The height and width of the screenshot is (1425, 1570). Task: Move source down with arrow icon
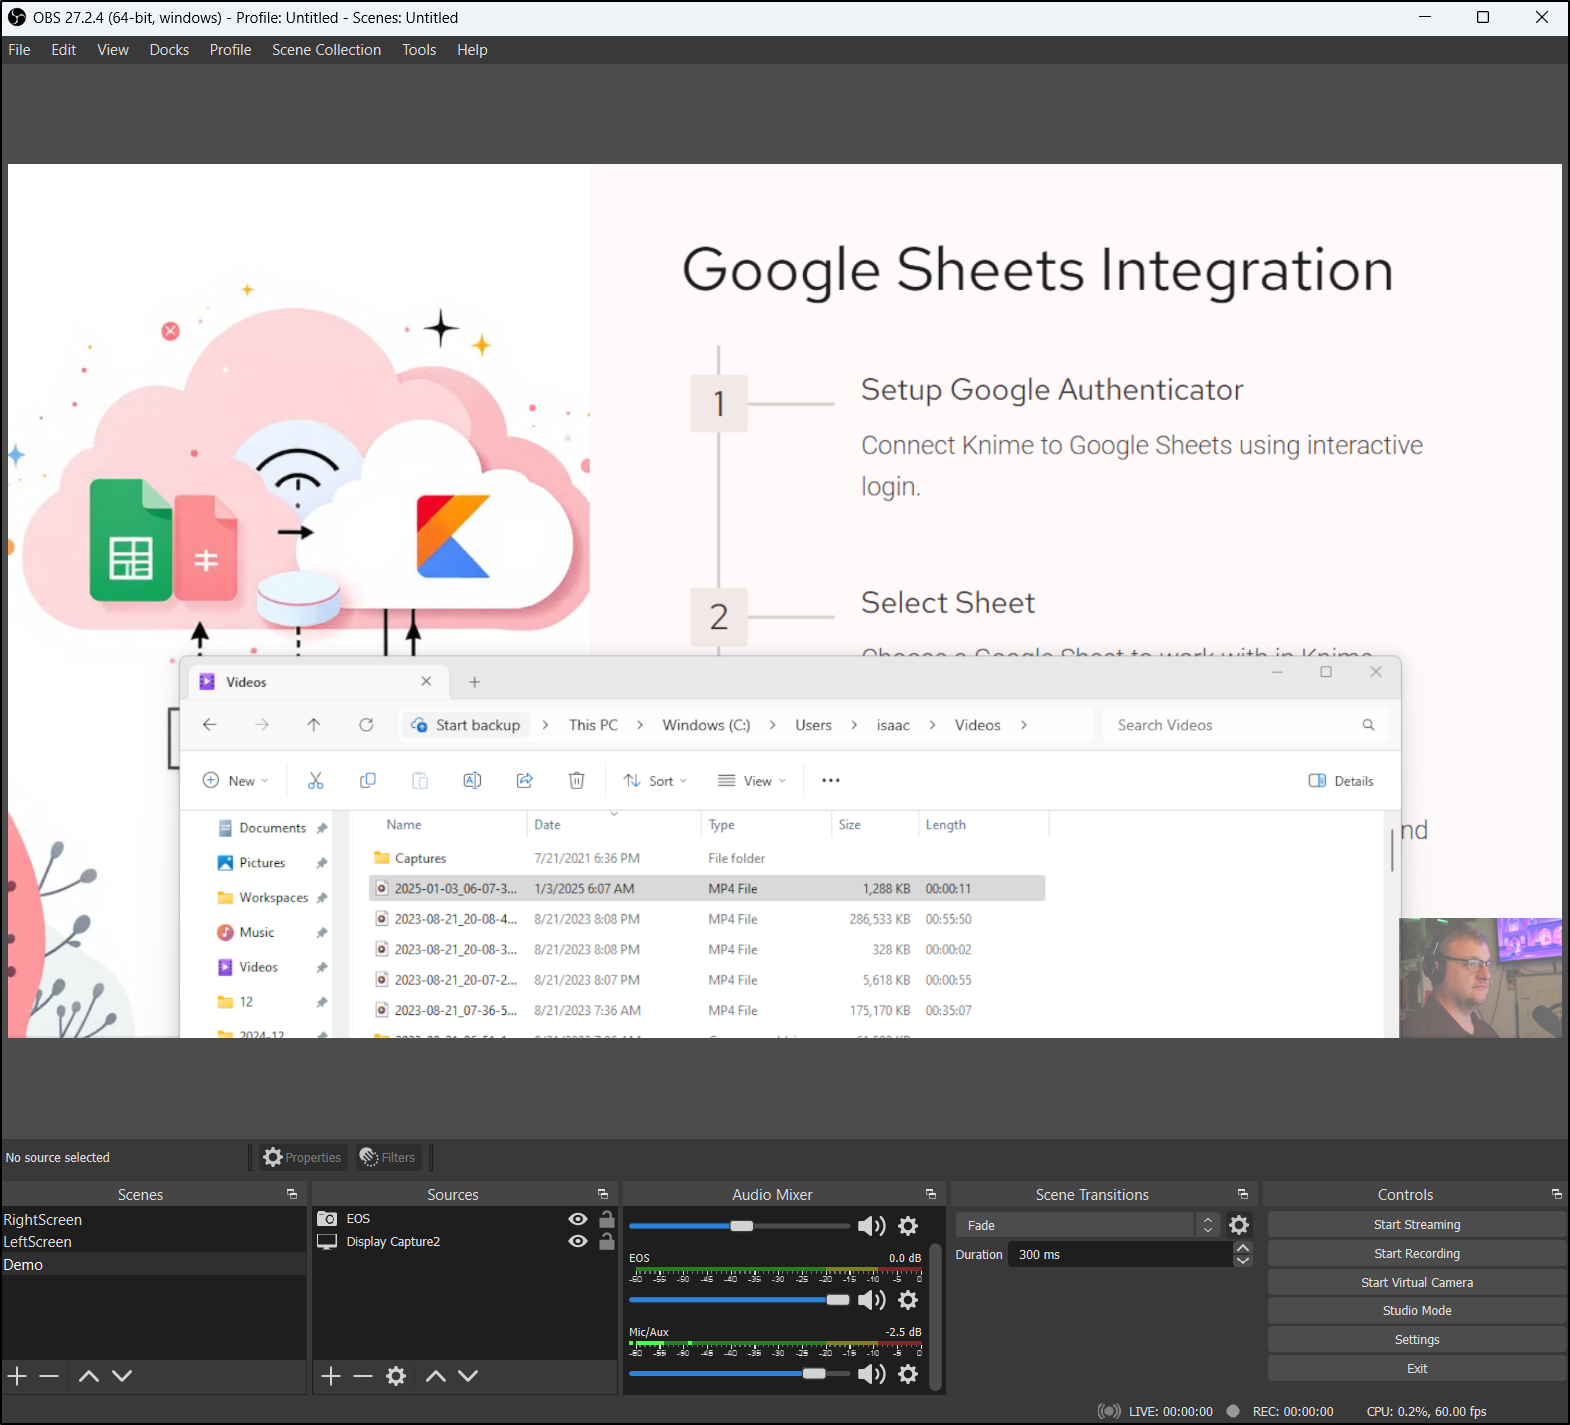coord(468,1376)
